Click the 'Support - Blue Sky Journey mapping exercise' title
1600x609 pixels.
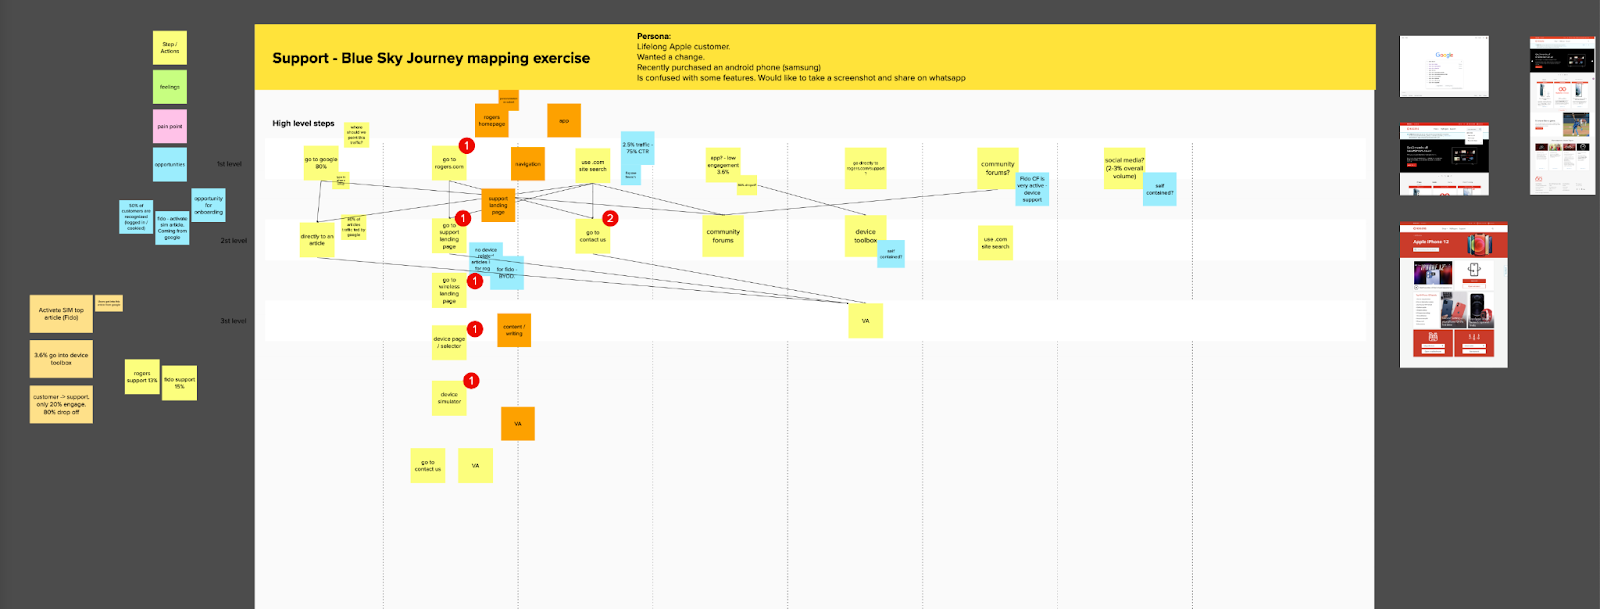click(x=431, y=58)
